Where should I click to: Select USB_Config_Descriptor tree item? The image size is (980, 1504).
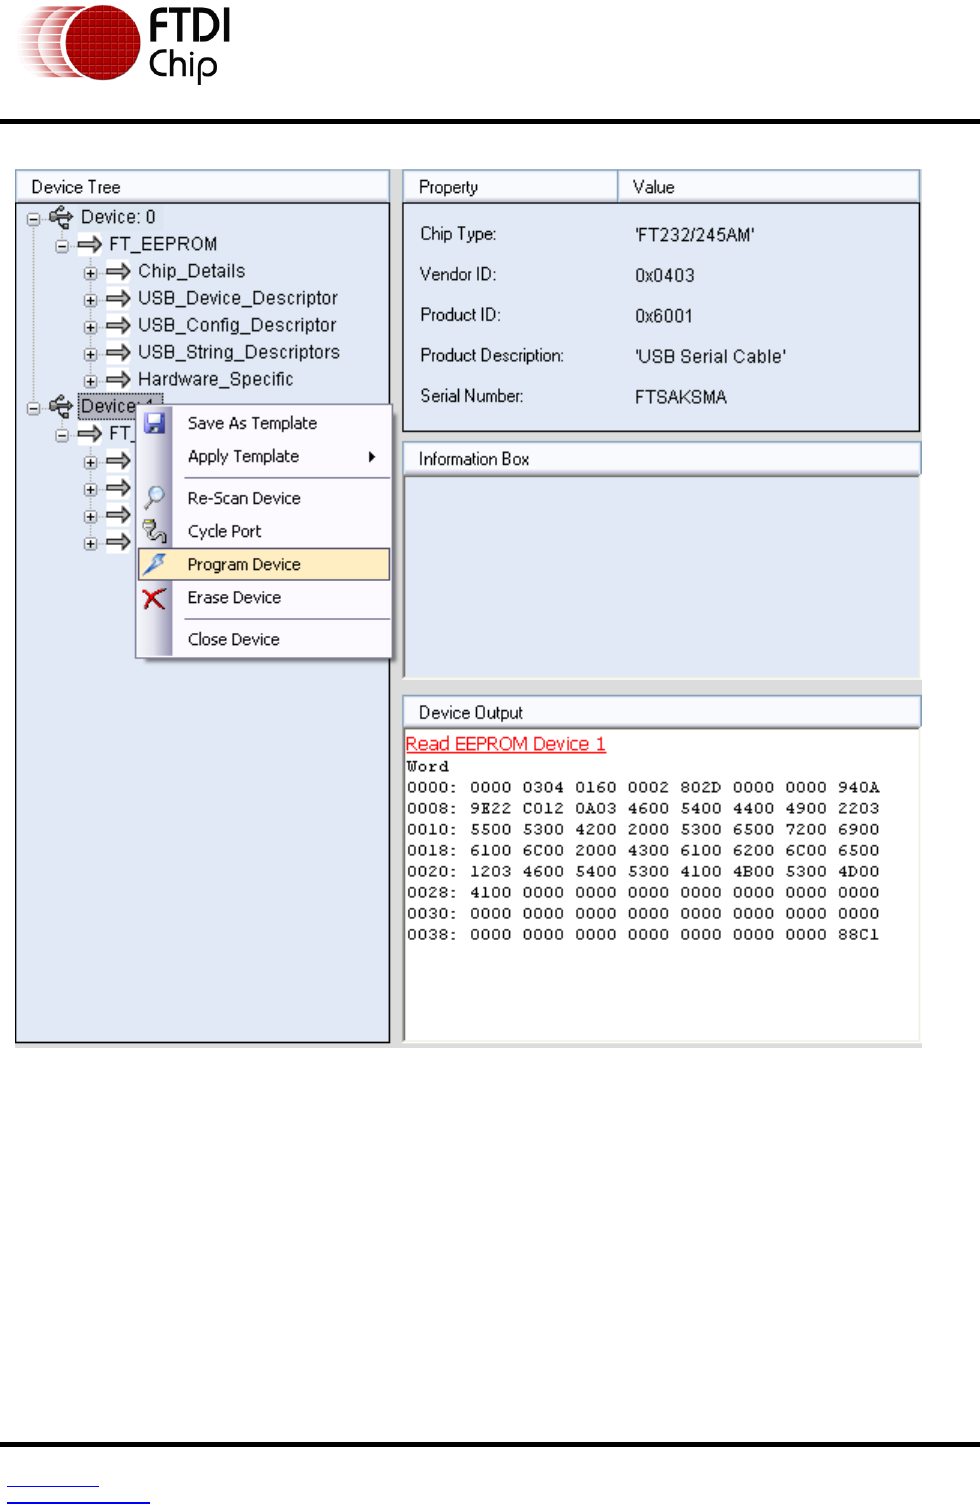(x=237, y=325)
